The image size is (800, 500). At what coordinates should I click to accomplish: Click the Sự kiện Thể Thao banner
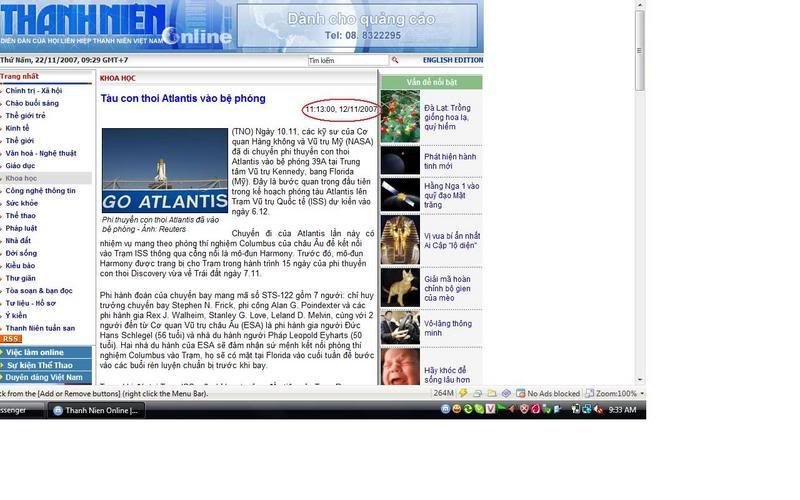click(46, 365)
